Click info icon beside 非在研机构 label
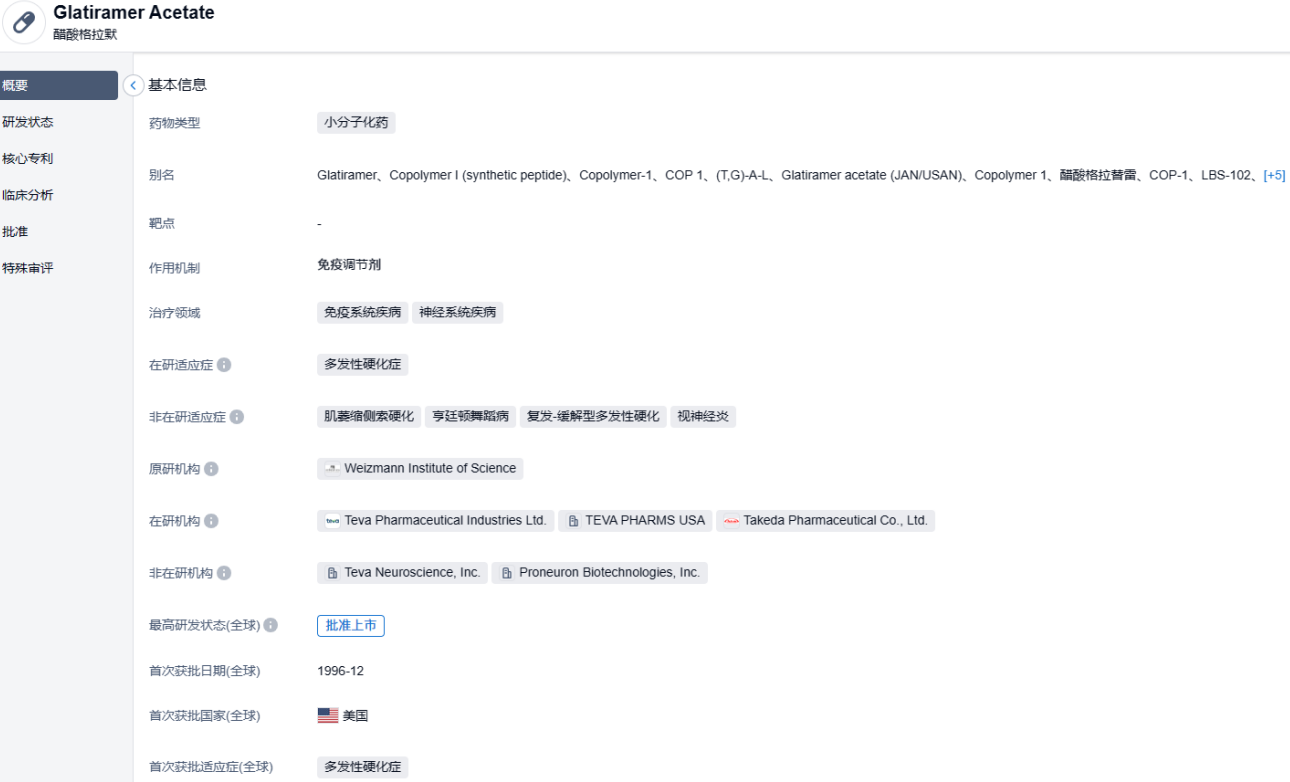Image resolution: width=1290 pixels, height=782 pixels. point(224,573)
